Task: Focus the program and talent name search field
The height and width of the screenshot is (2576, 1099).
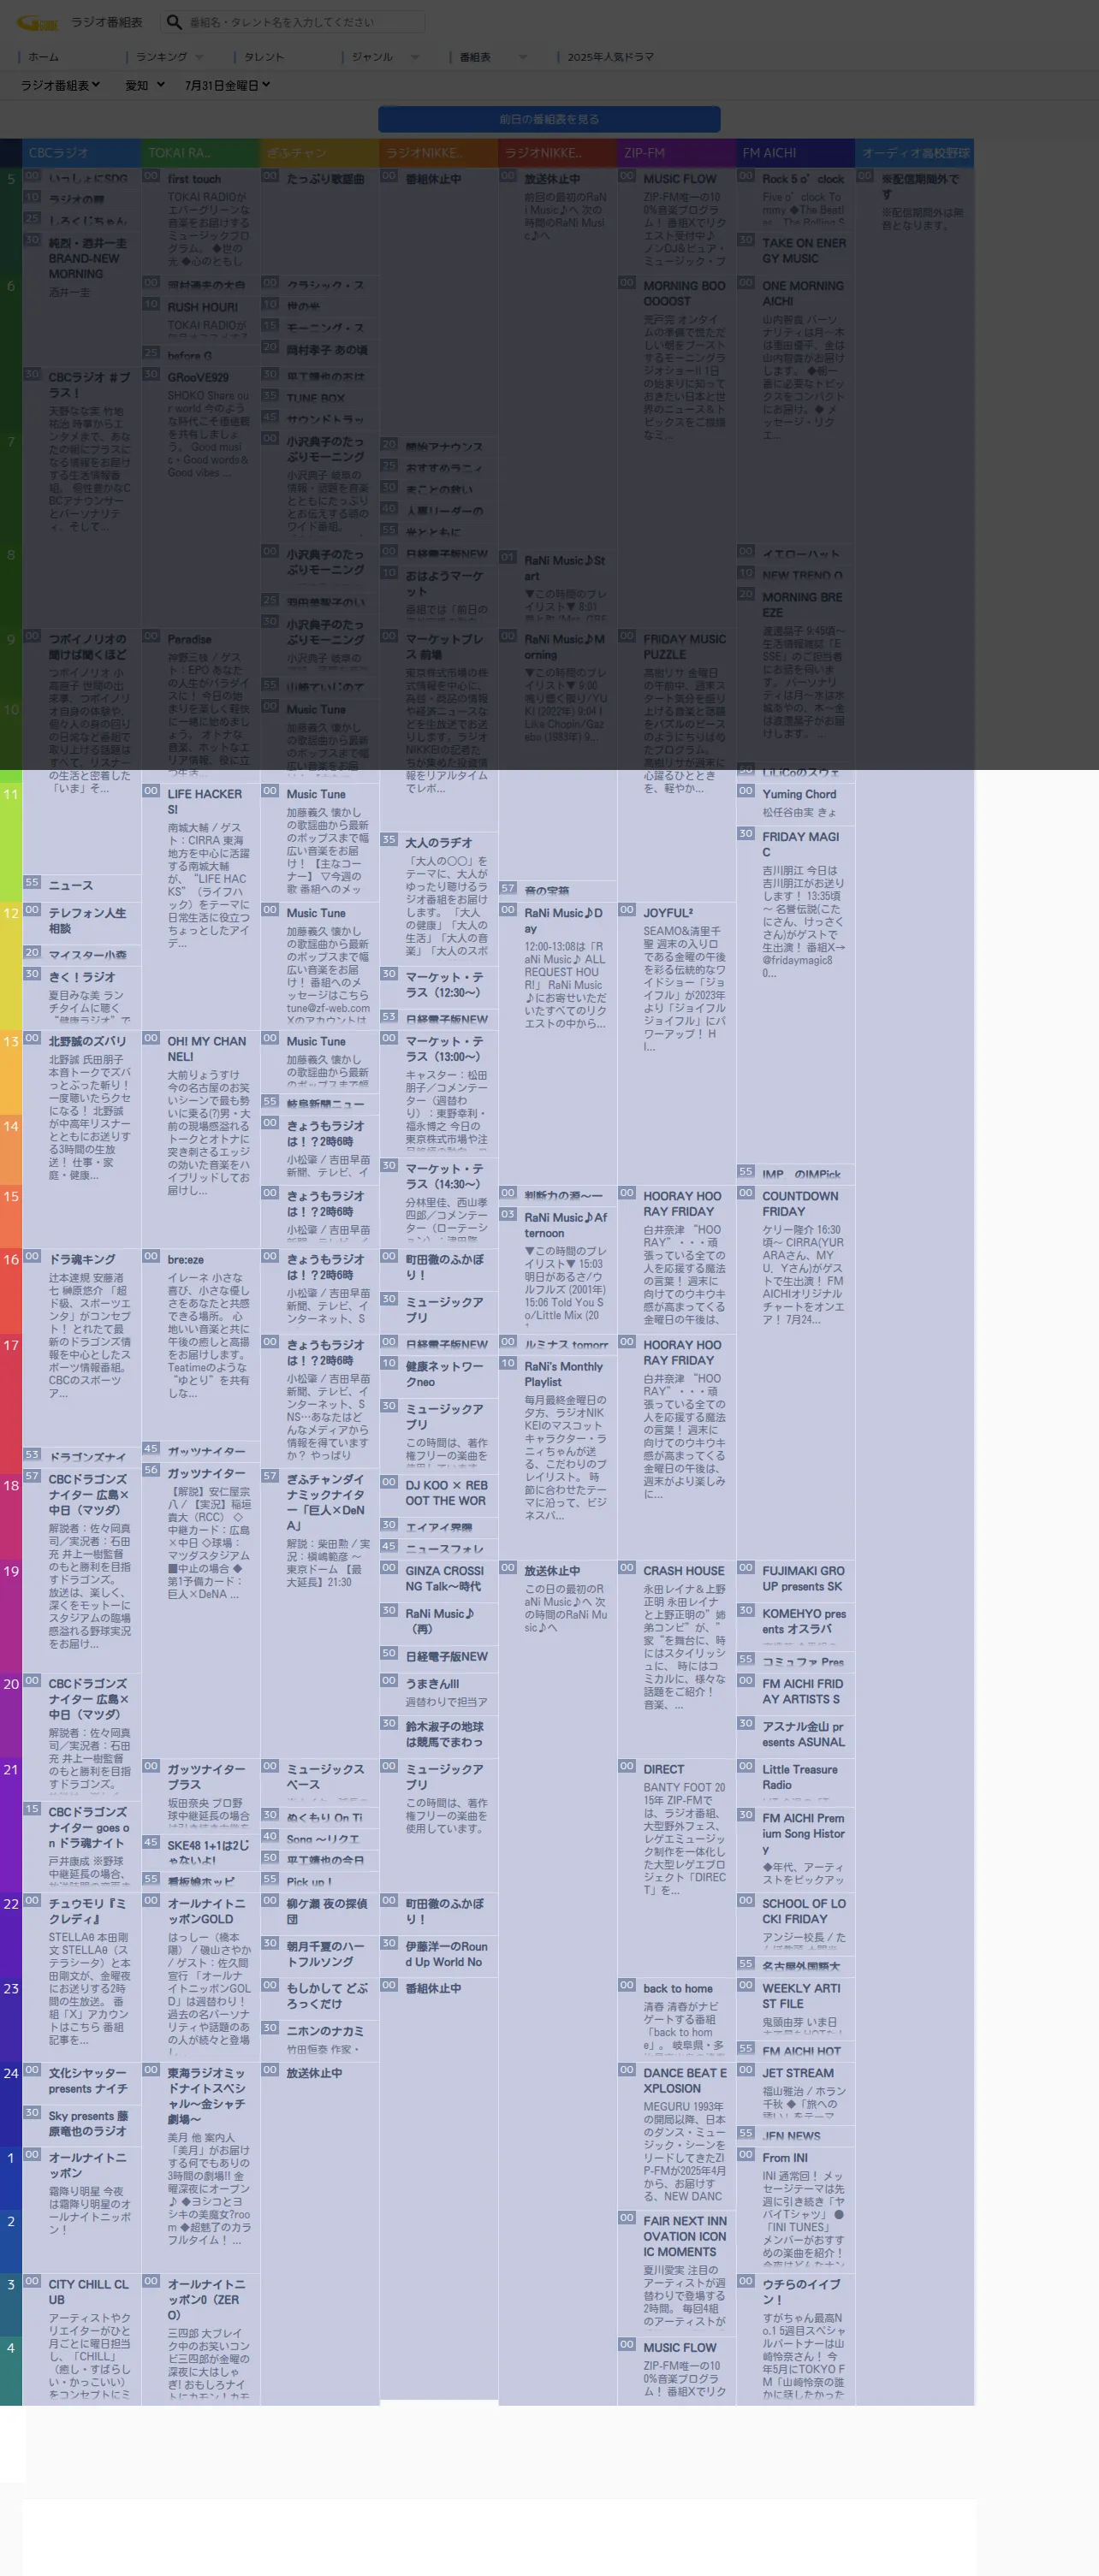Action: [x=304, y=22]
